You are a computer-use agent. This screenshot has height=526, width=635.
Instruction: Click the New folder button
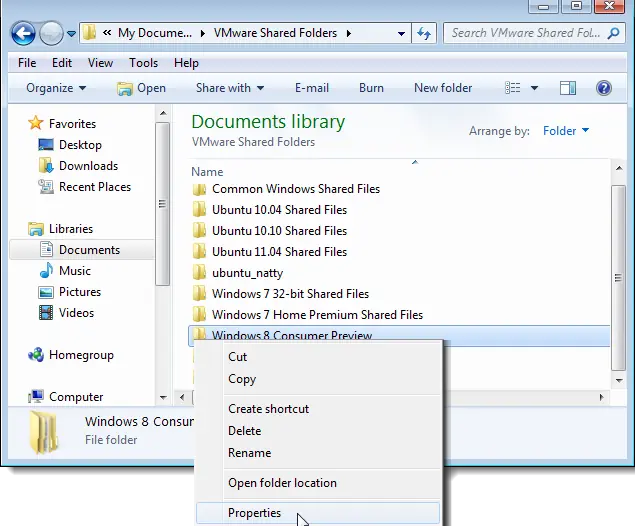tap(443, 88)
